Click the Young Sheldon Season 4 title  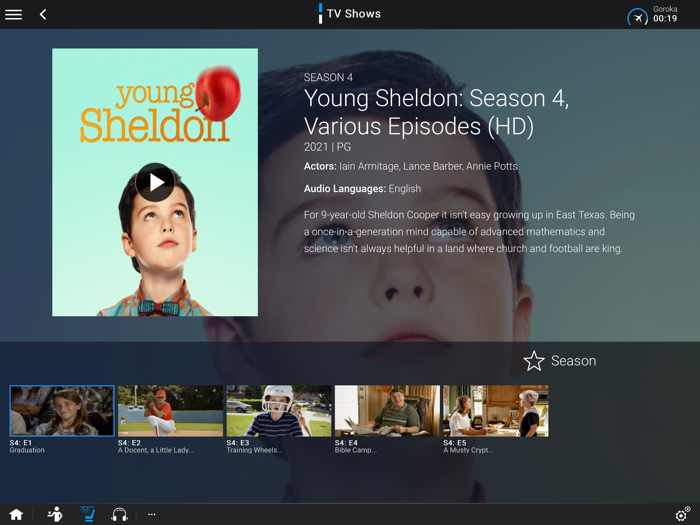coord(437,112)
